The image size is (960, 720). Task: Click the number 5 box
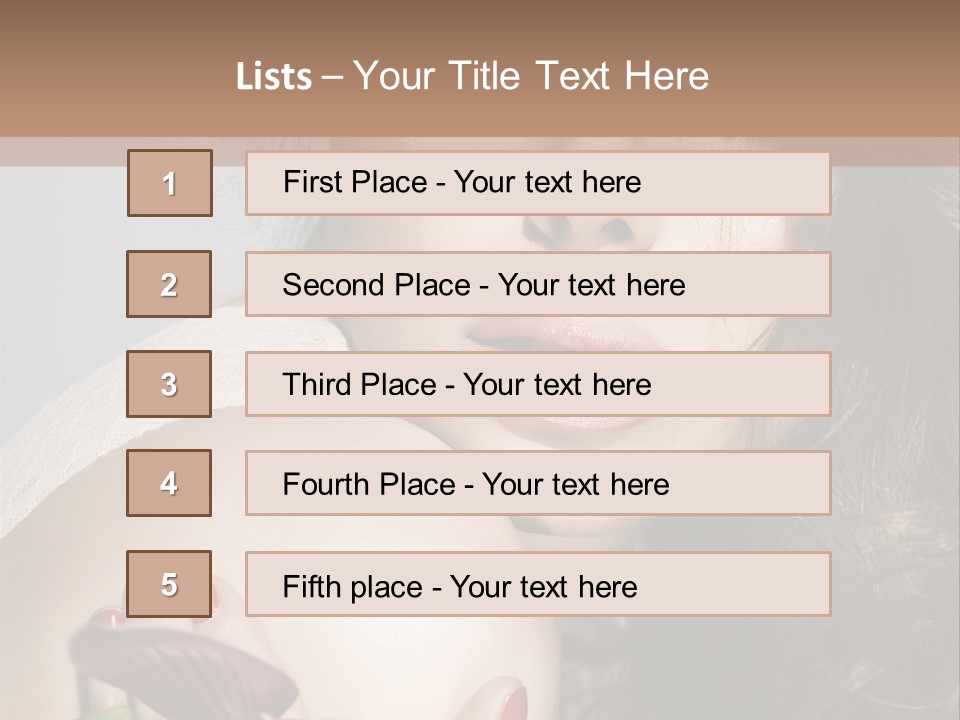(169, 584)
